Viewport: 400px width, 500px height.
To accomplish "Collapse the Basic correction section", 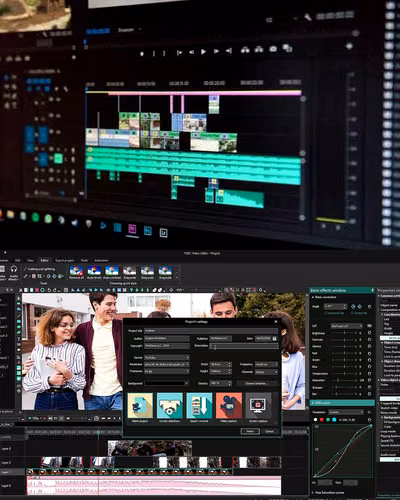I will click(x=313, y=297).
